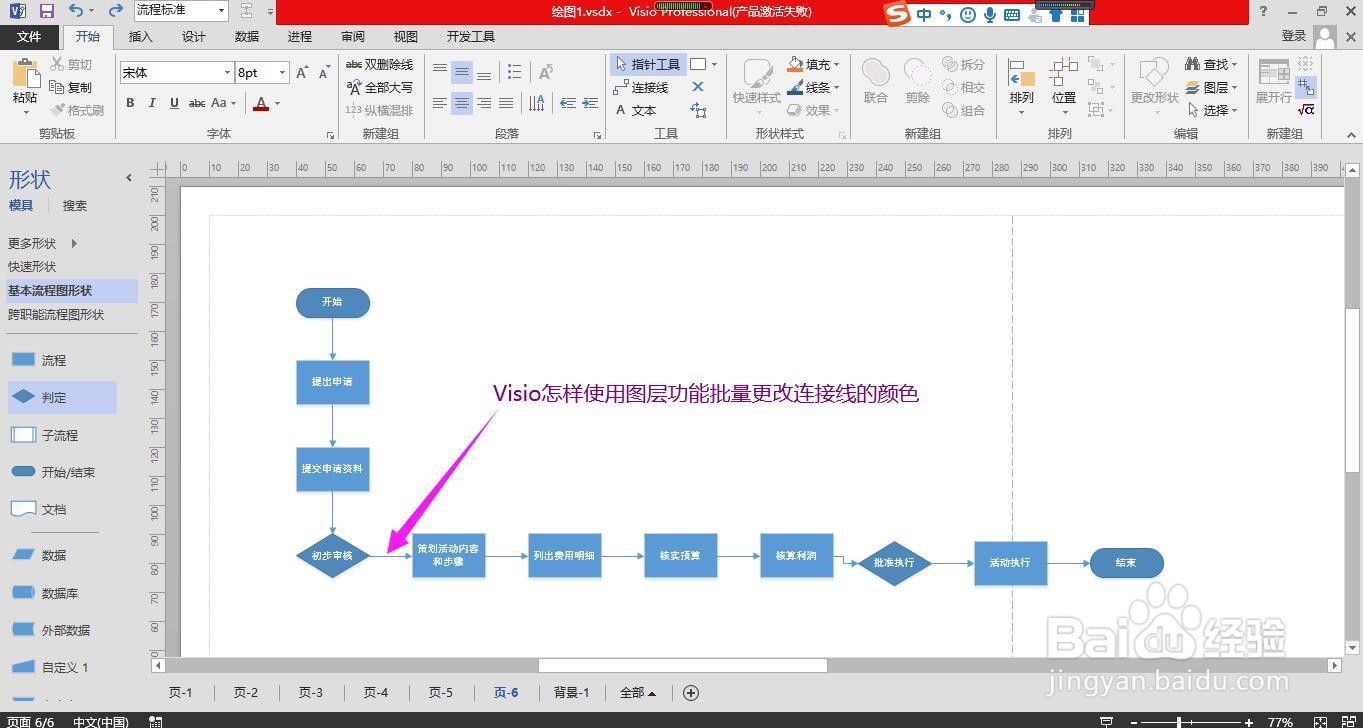1363x728 pixels.
Task: Add a new page with the plus button
Action: point(690,692)
